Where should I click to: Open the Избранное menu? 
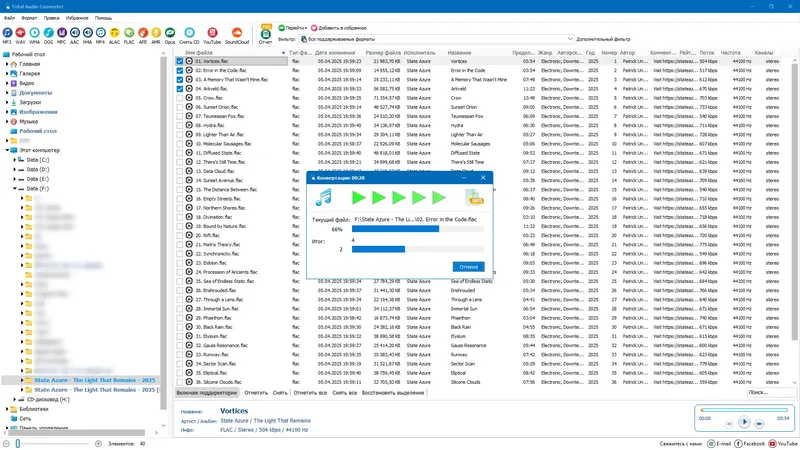tap(77, 18)
